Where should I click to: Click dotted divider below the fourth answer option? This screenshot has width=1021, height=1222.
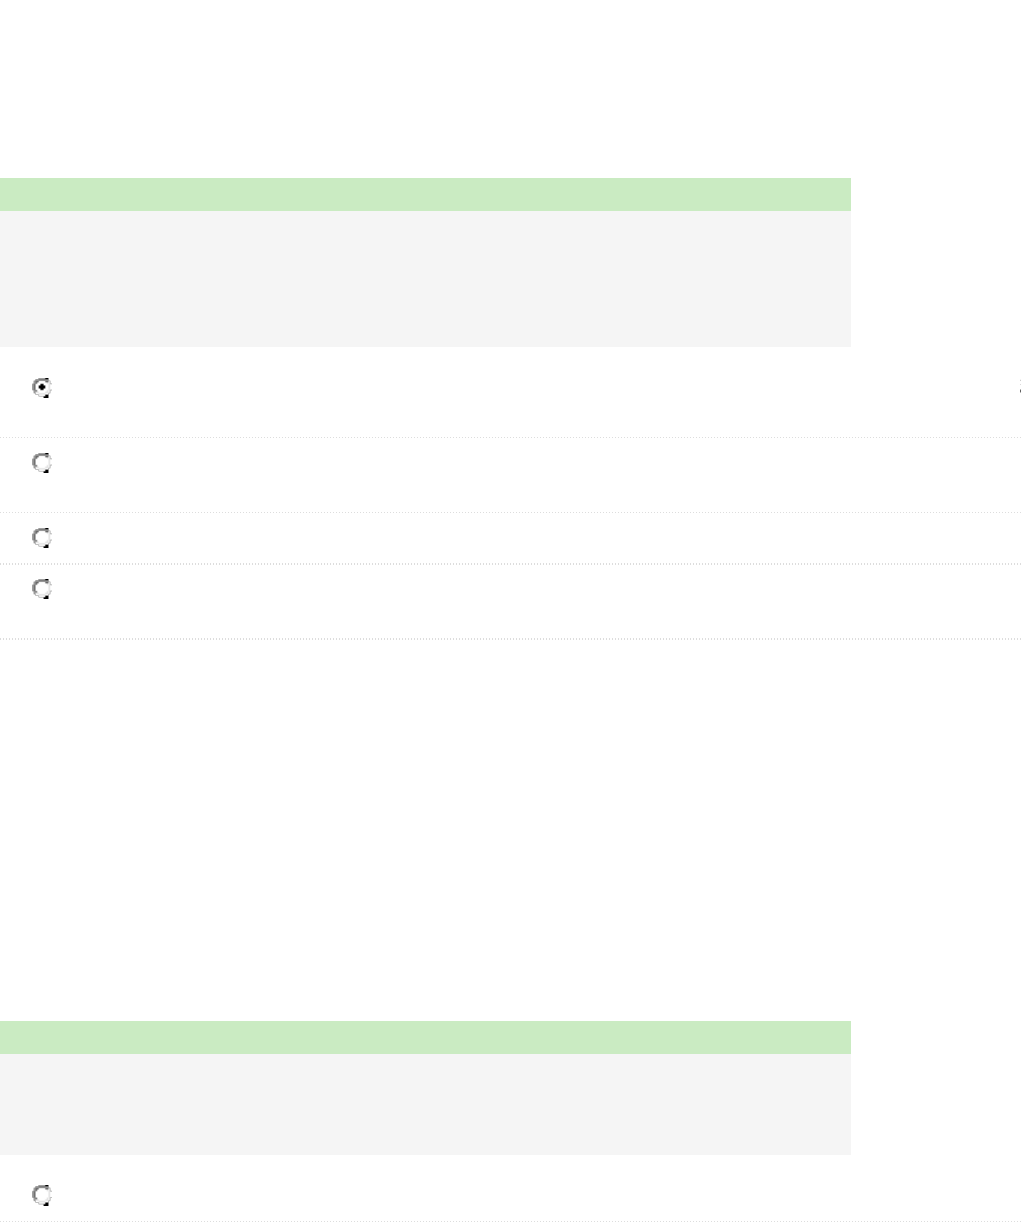click(x=500, y=639)
